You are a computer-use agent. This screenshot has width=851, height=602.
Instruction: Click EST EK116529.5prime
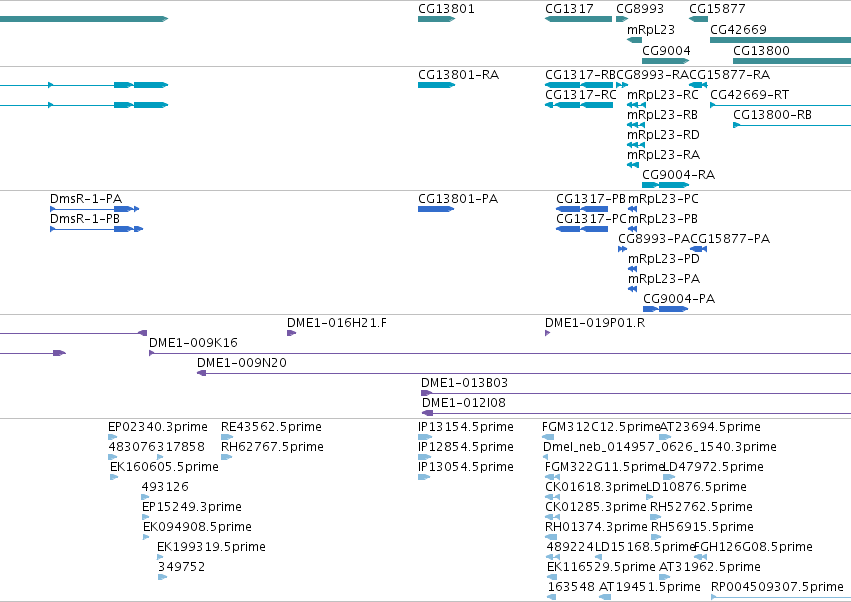(x=601, y=567)
